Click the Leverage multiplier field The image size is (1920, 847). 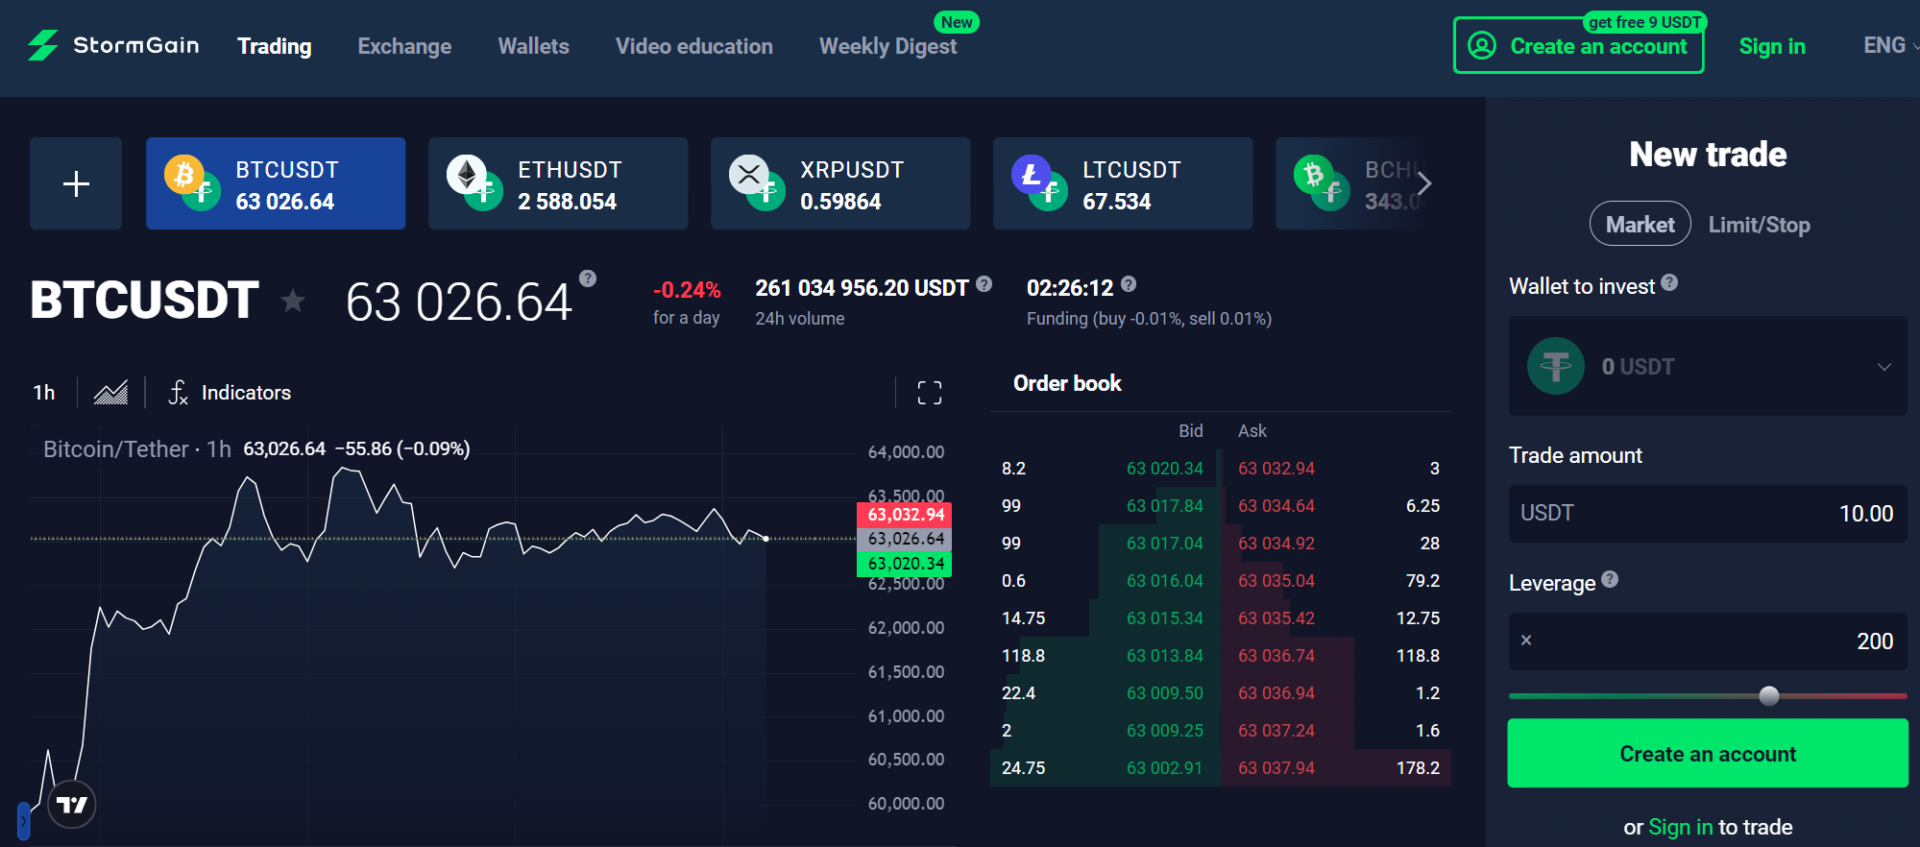[x=1708, y=641]
